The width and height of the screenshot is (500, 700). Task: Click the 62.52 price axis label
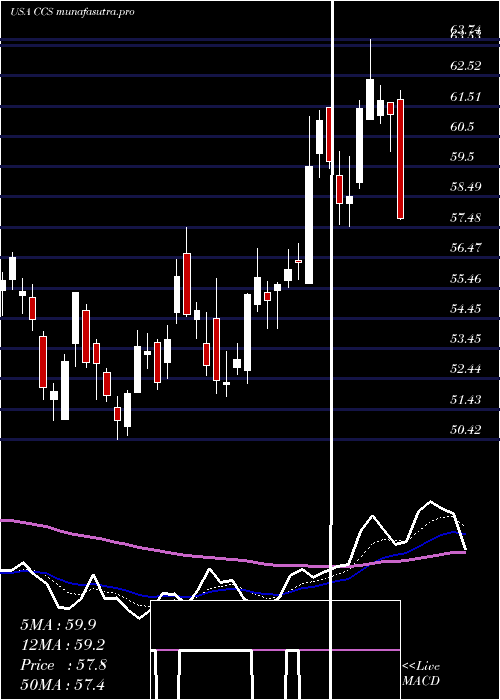point(466,66)
